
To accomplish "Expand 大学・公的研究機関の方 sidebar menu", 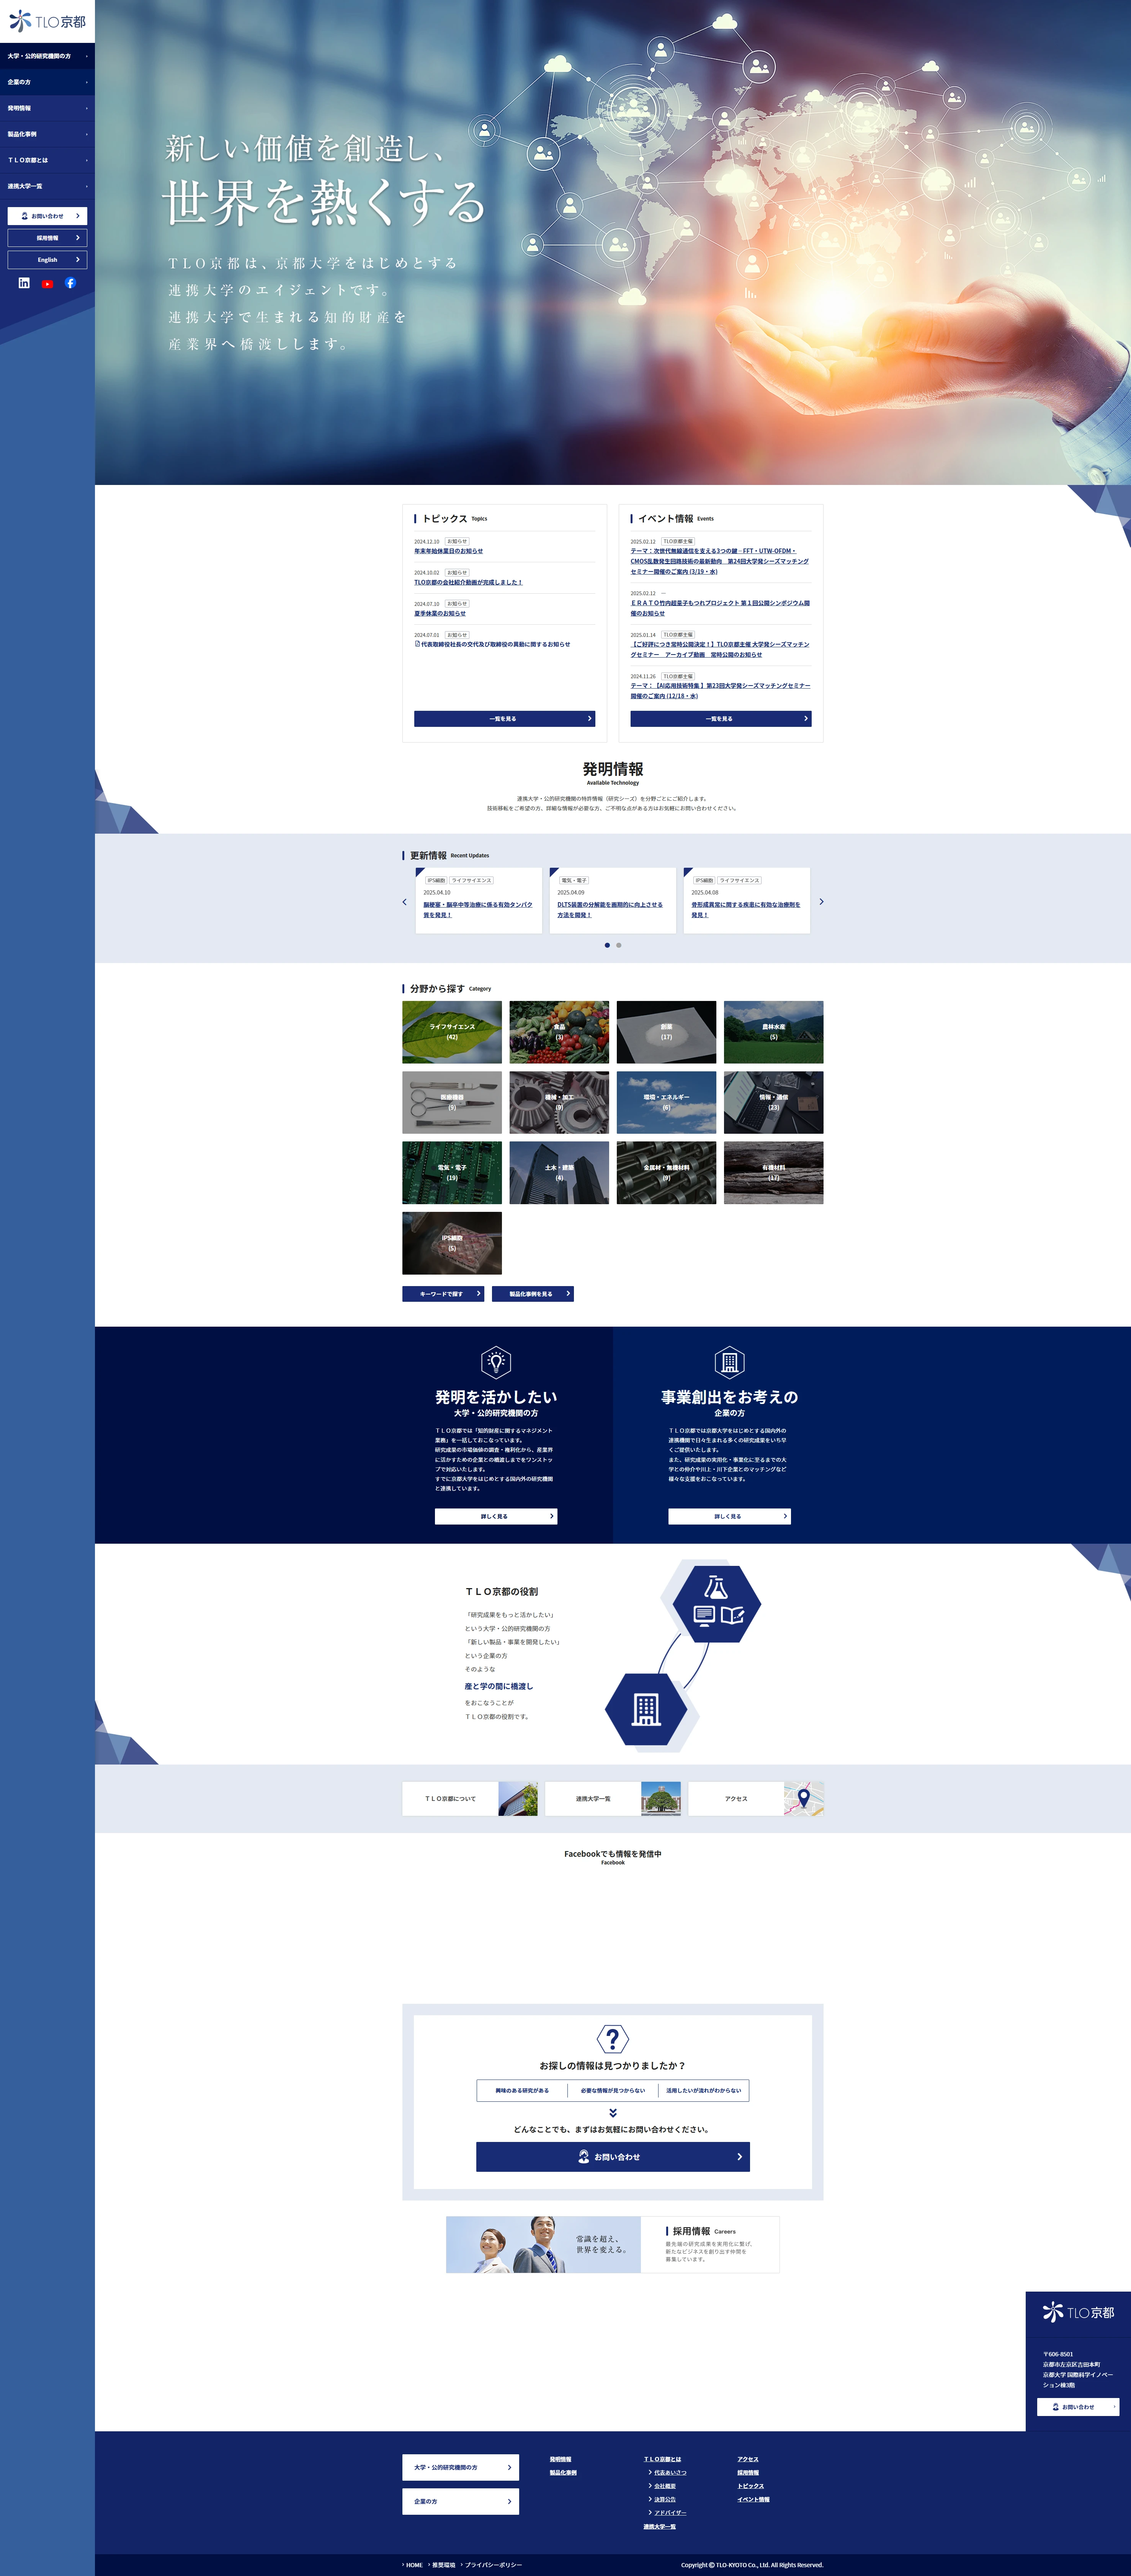I will 47,56.
